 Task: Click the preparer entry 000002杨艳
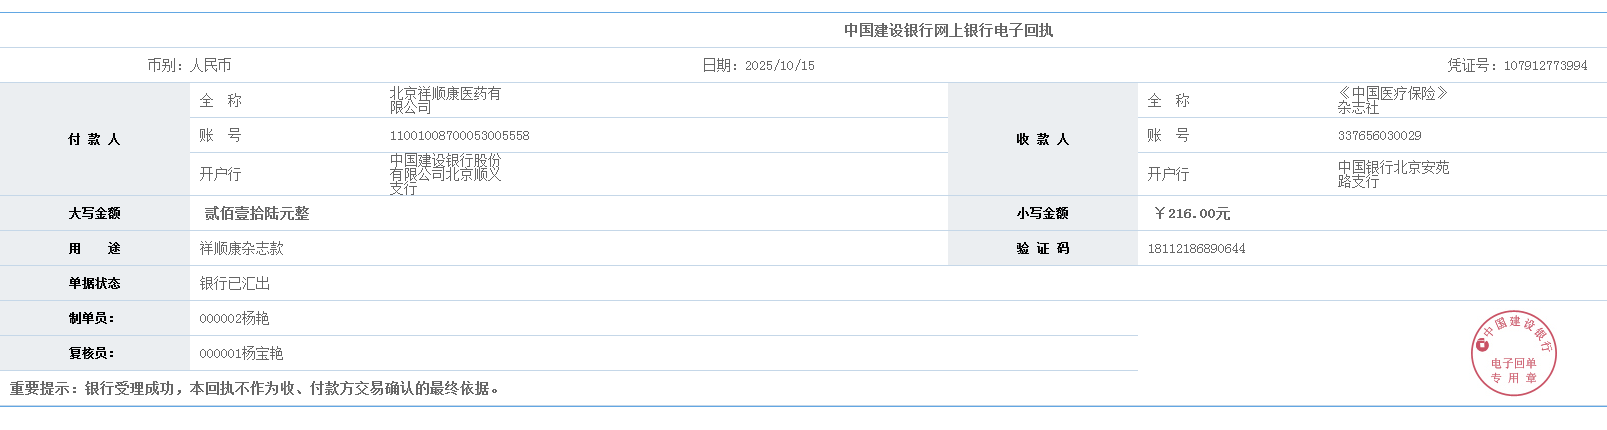coord(234,319)
